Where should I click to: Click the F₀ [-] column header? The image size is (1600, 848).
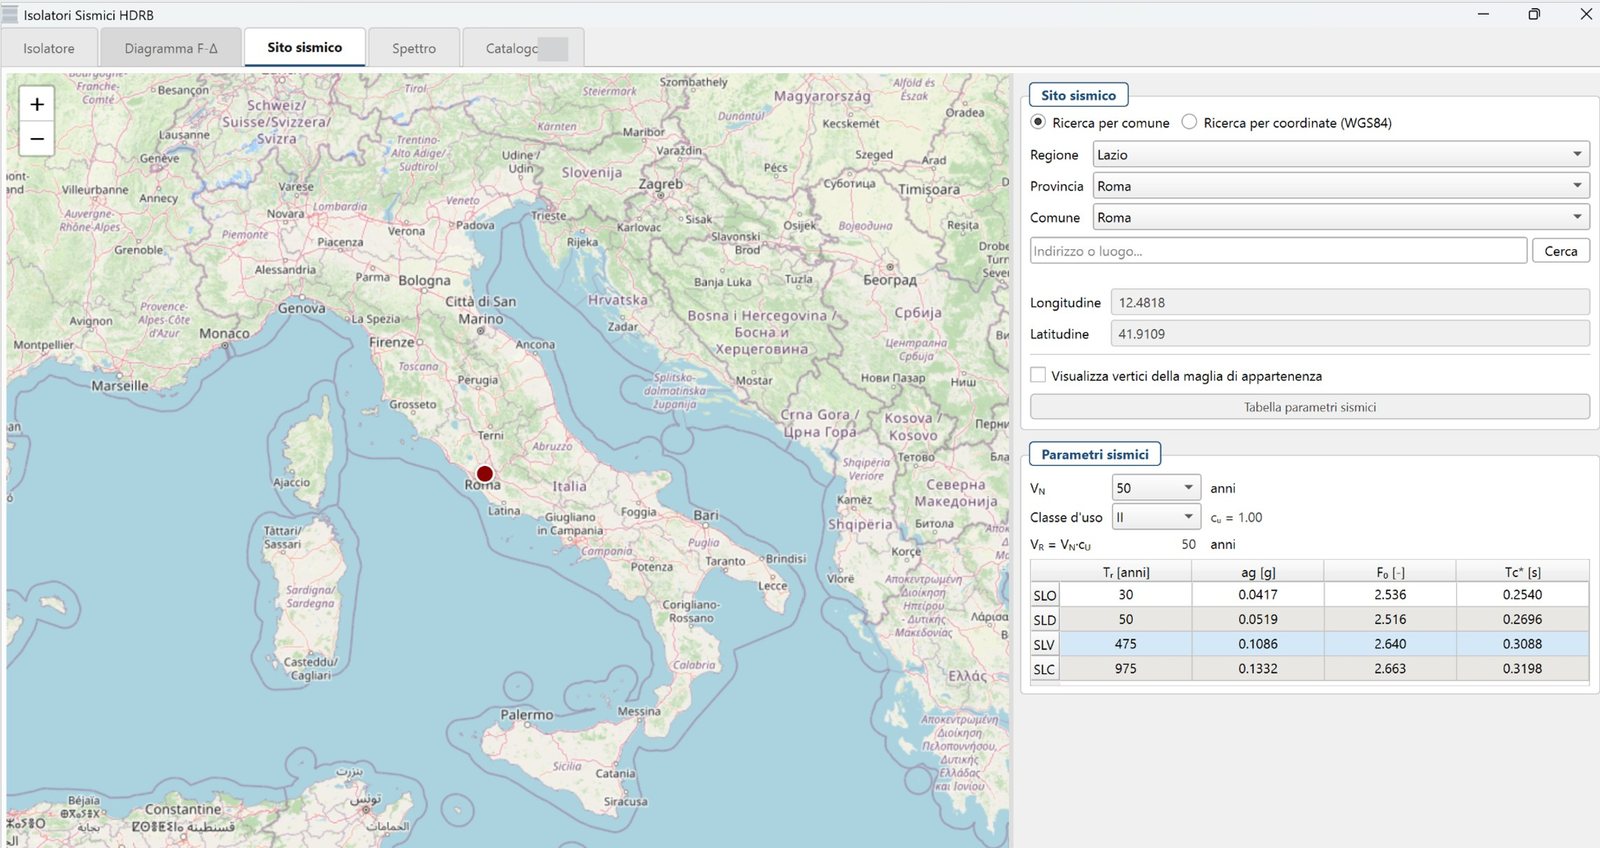point(1390,572)
